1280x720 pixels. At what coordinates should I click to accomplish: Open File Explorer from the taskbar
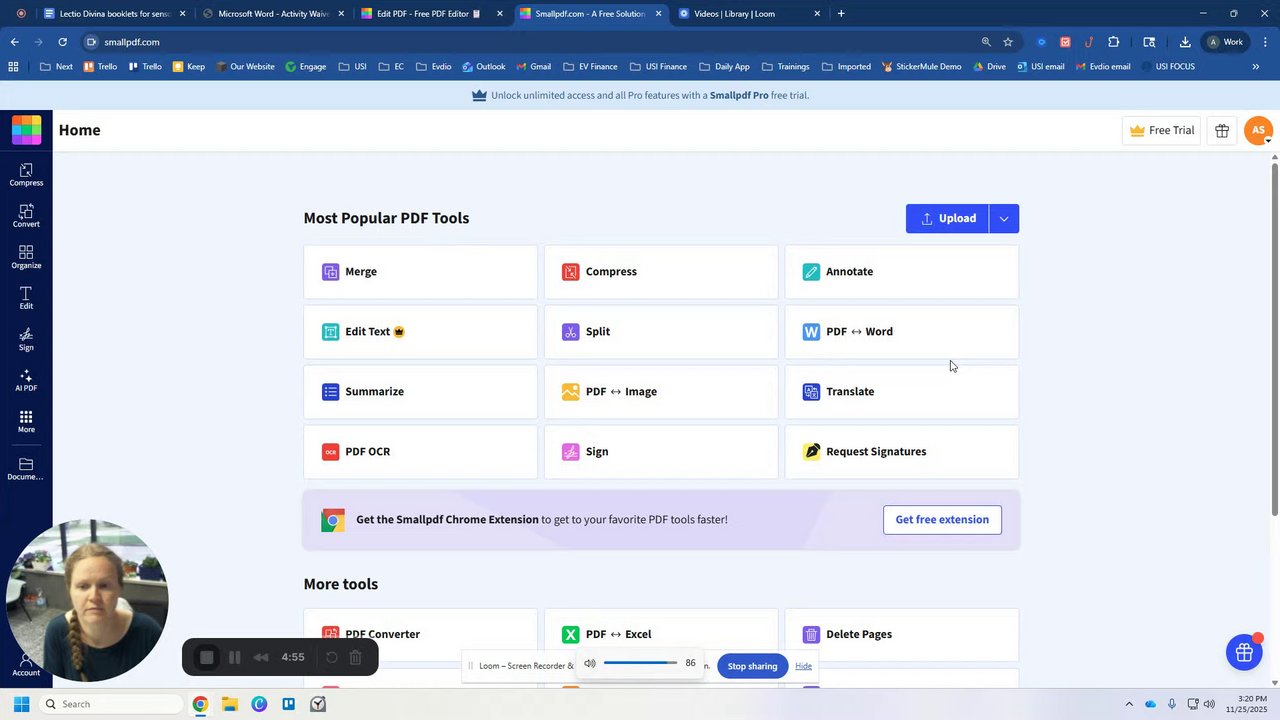[229, 704]
